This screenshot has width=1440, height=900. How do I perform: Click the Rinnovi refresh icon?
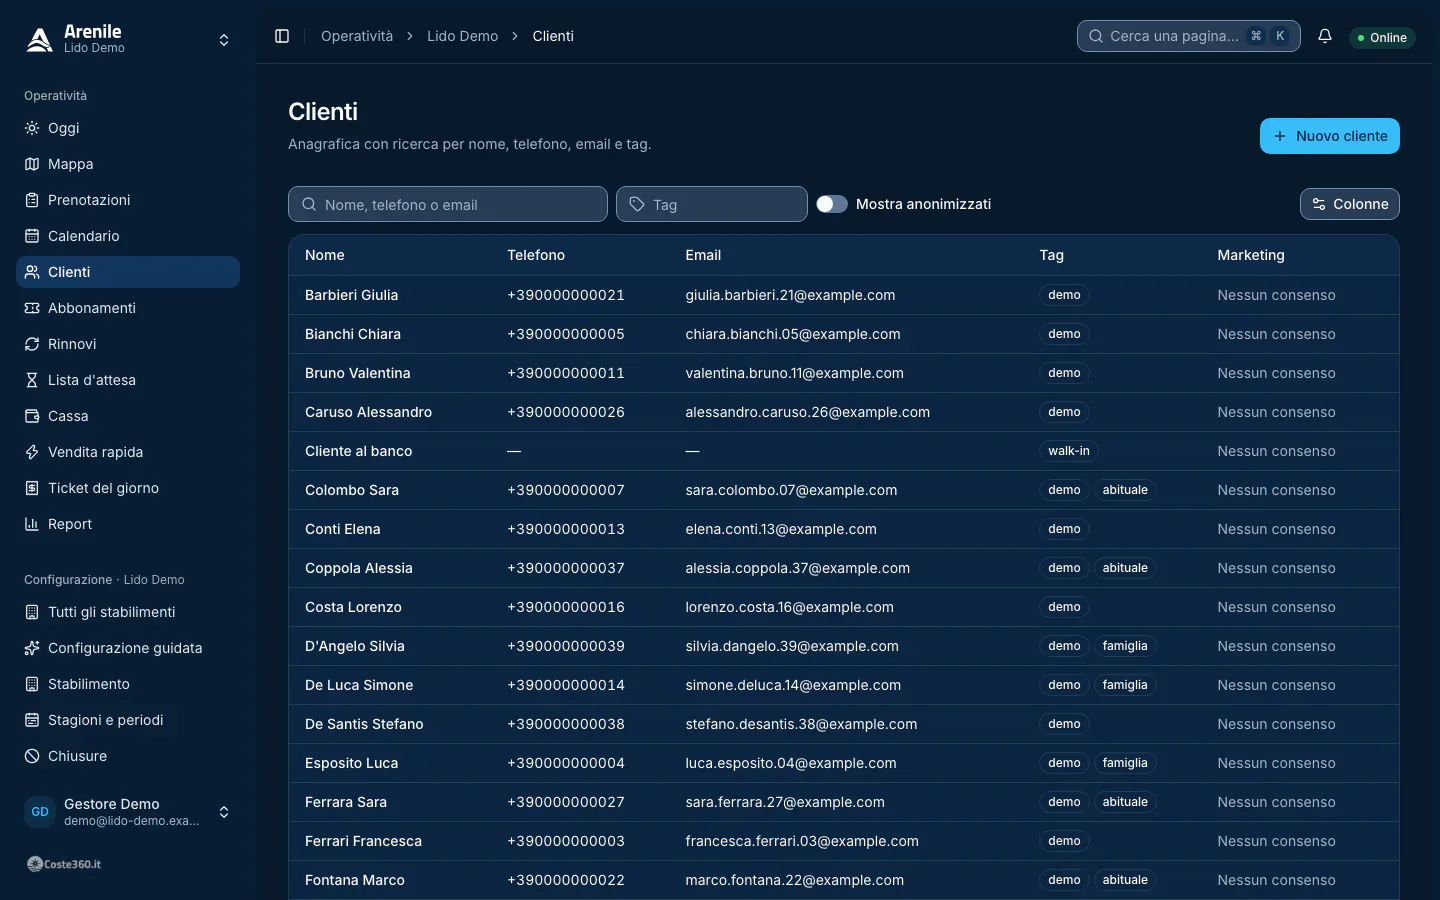(32, 344)
